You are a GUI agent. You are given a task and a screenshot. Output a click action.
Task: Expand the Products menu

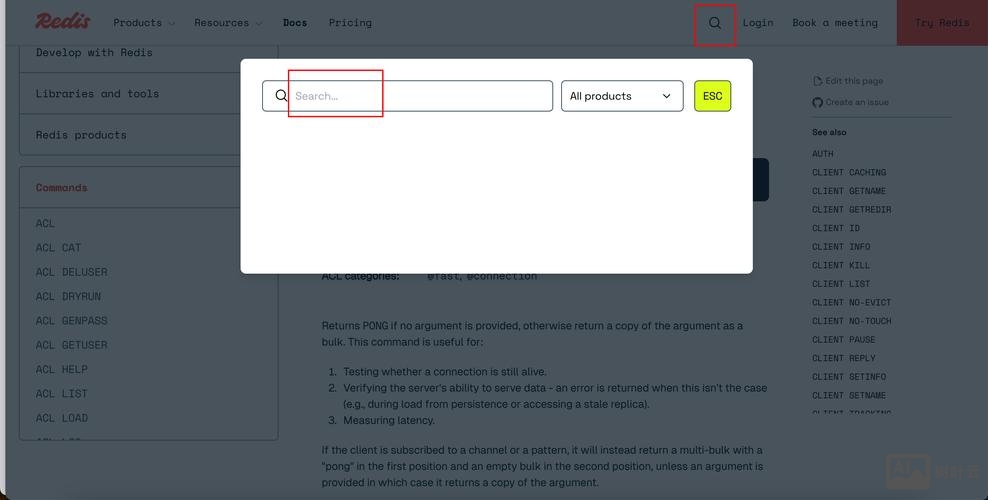tap(144, 23)
